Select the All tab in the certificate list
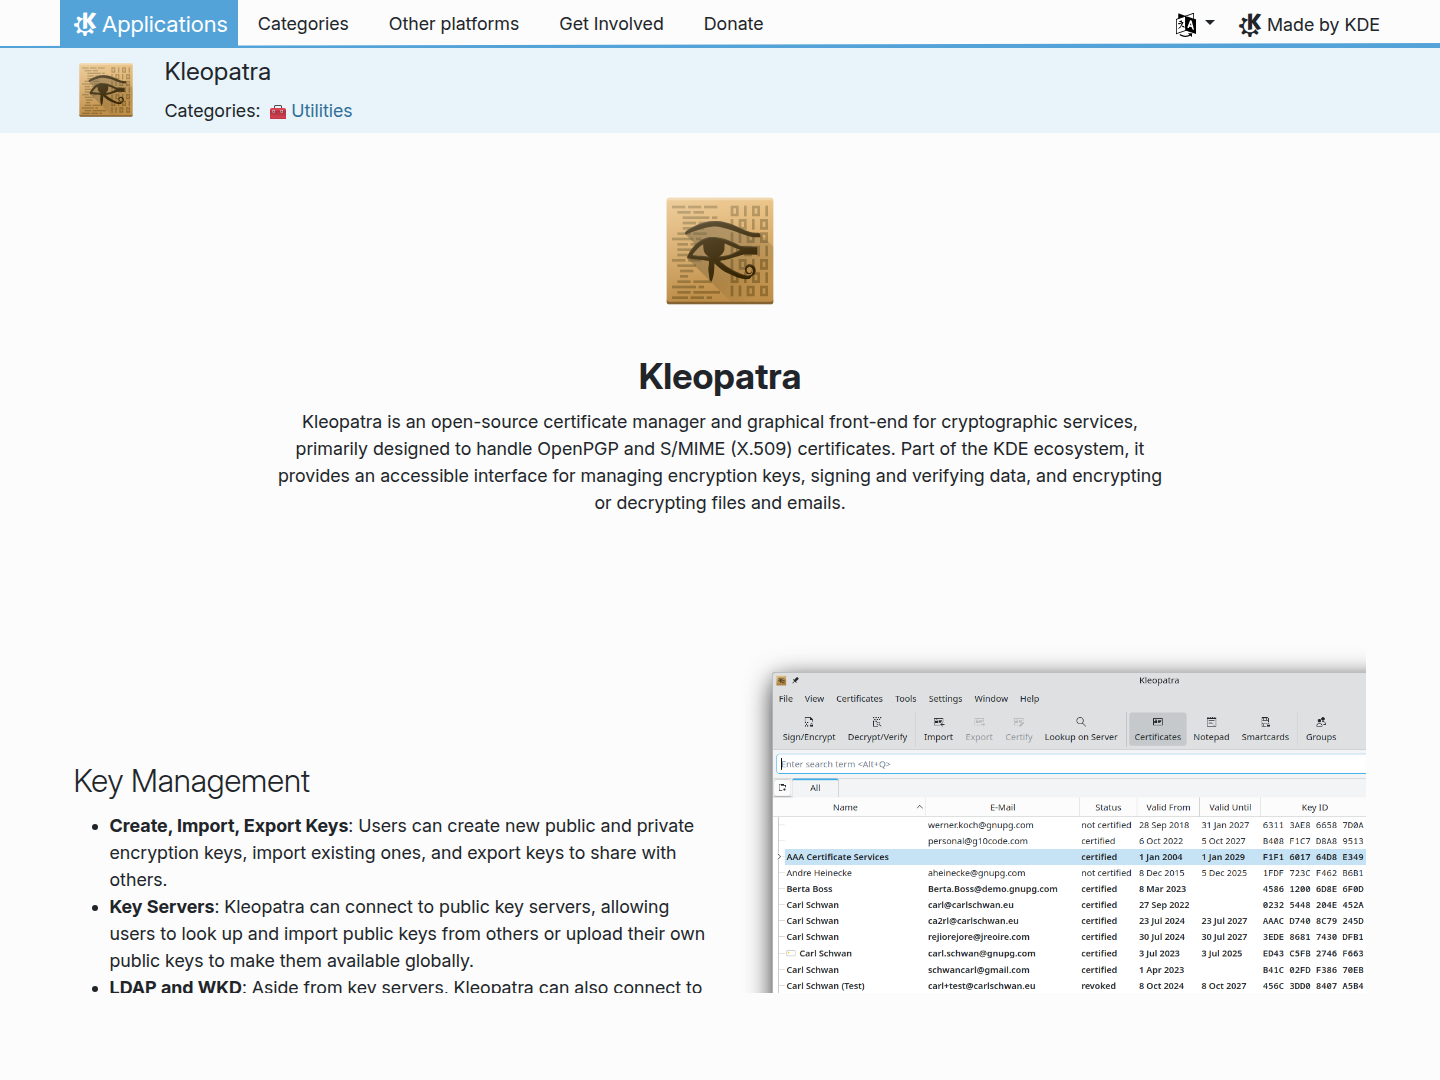 coord(816,788)
